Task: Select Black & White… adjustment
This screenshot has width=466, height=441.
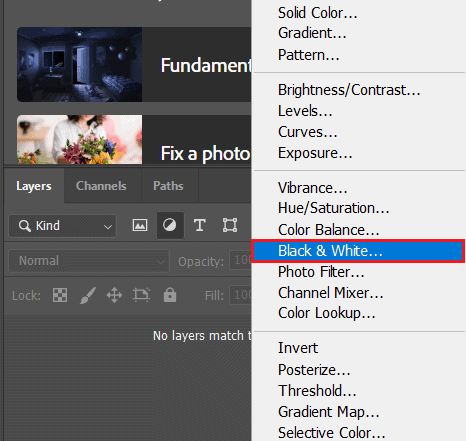Action: (x=358, y=251)
